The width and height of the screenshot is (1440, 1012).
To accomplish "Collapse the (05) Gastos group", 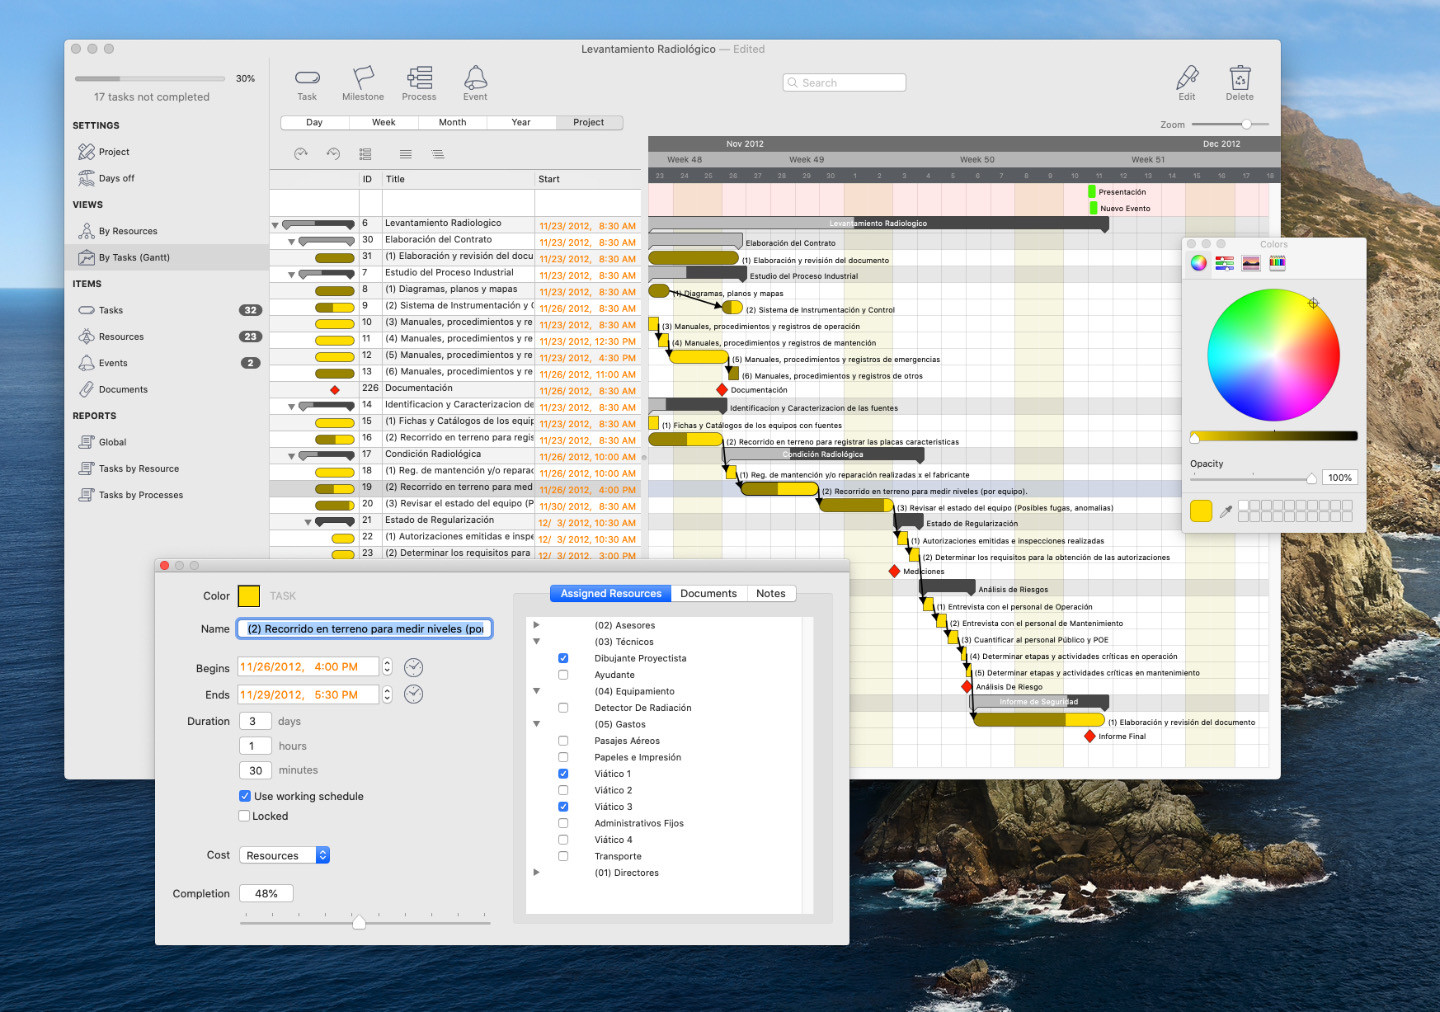I will click(x=537, y=724).
